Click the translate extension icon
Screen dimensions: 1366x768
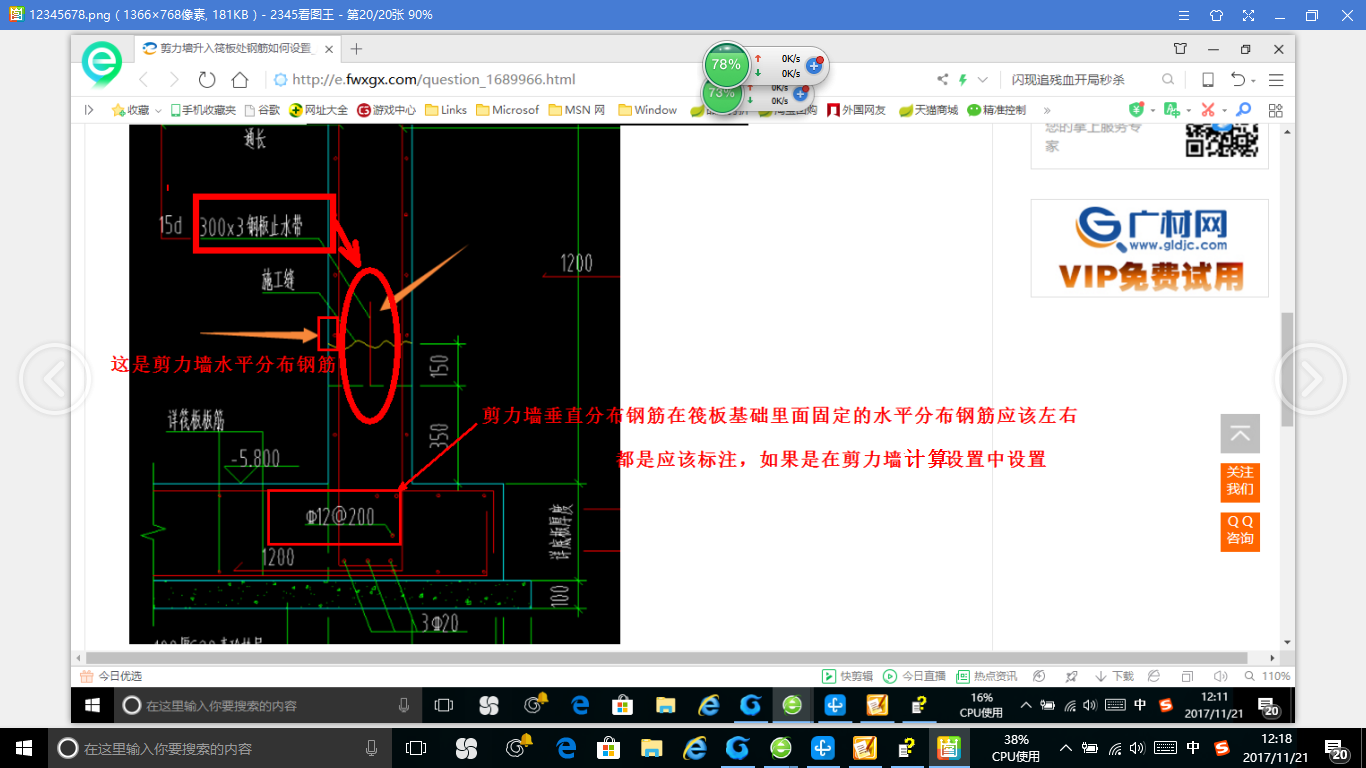pyautogui.click(x=1171, y=110)
